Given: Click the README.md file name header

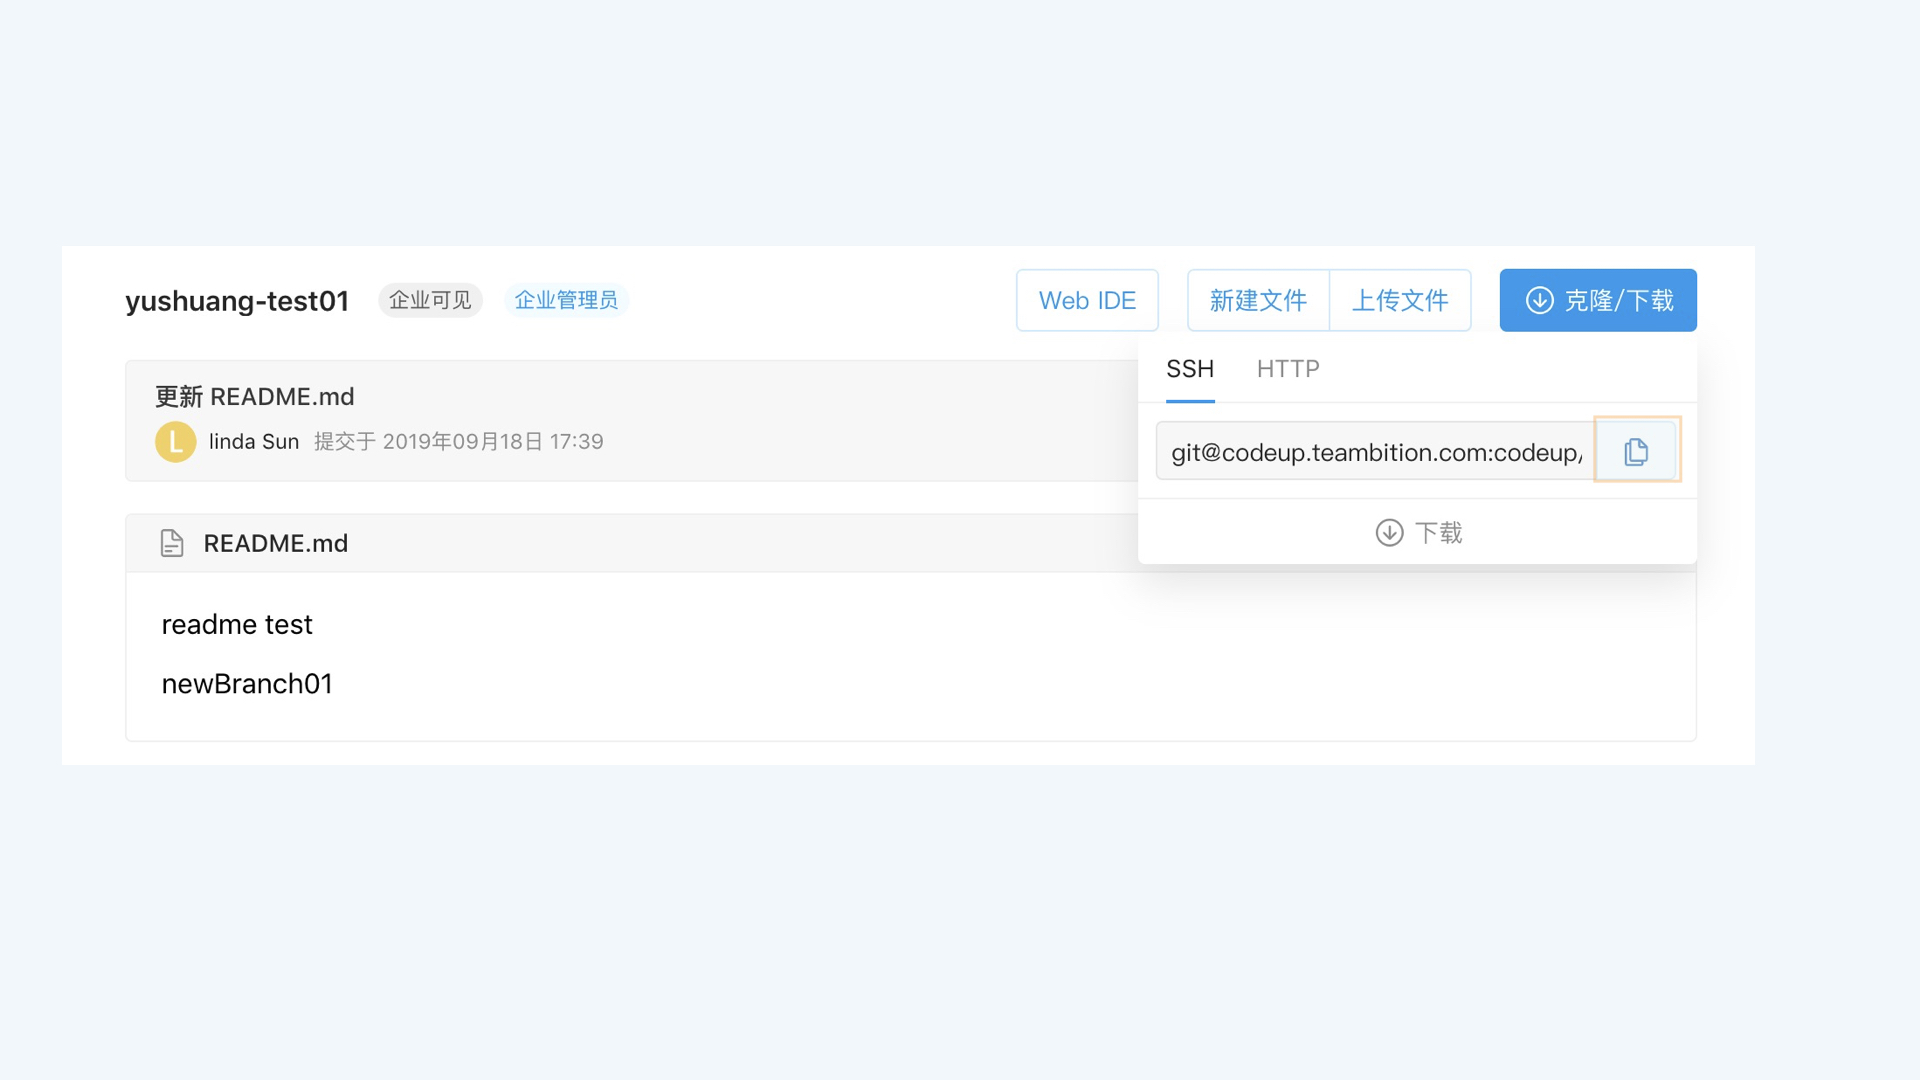Looking at the screenshot, I should 276,543.
